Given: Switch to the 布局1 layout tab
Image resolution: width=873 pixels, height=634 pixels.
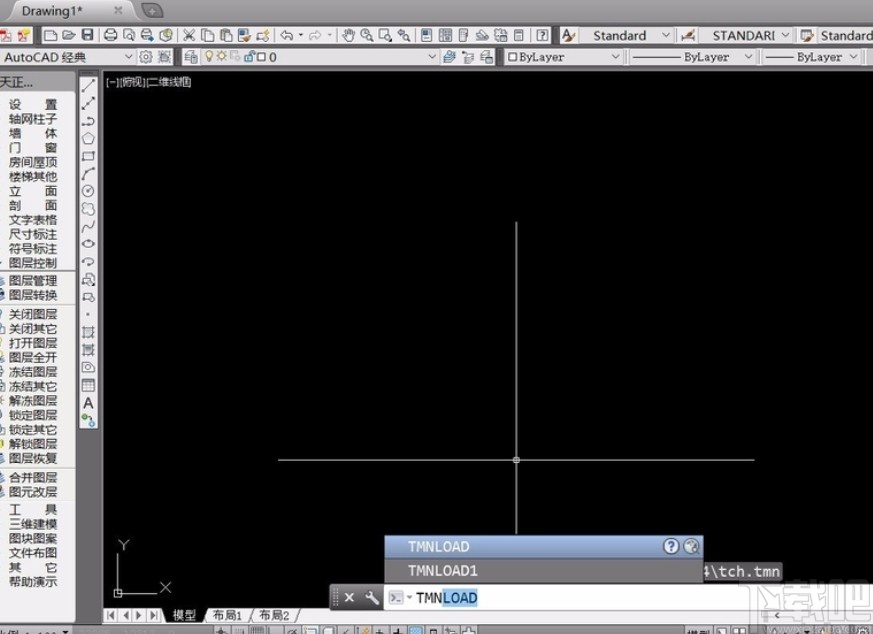Looking at the screenshot, I should 227,615.
